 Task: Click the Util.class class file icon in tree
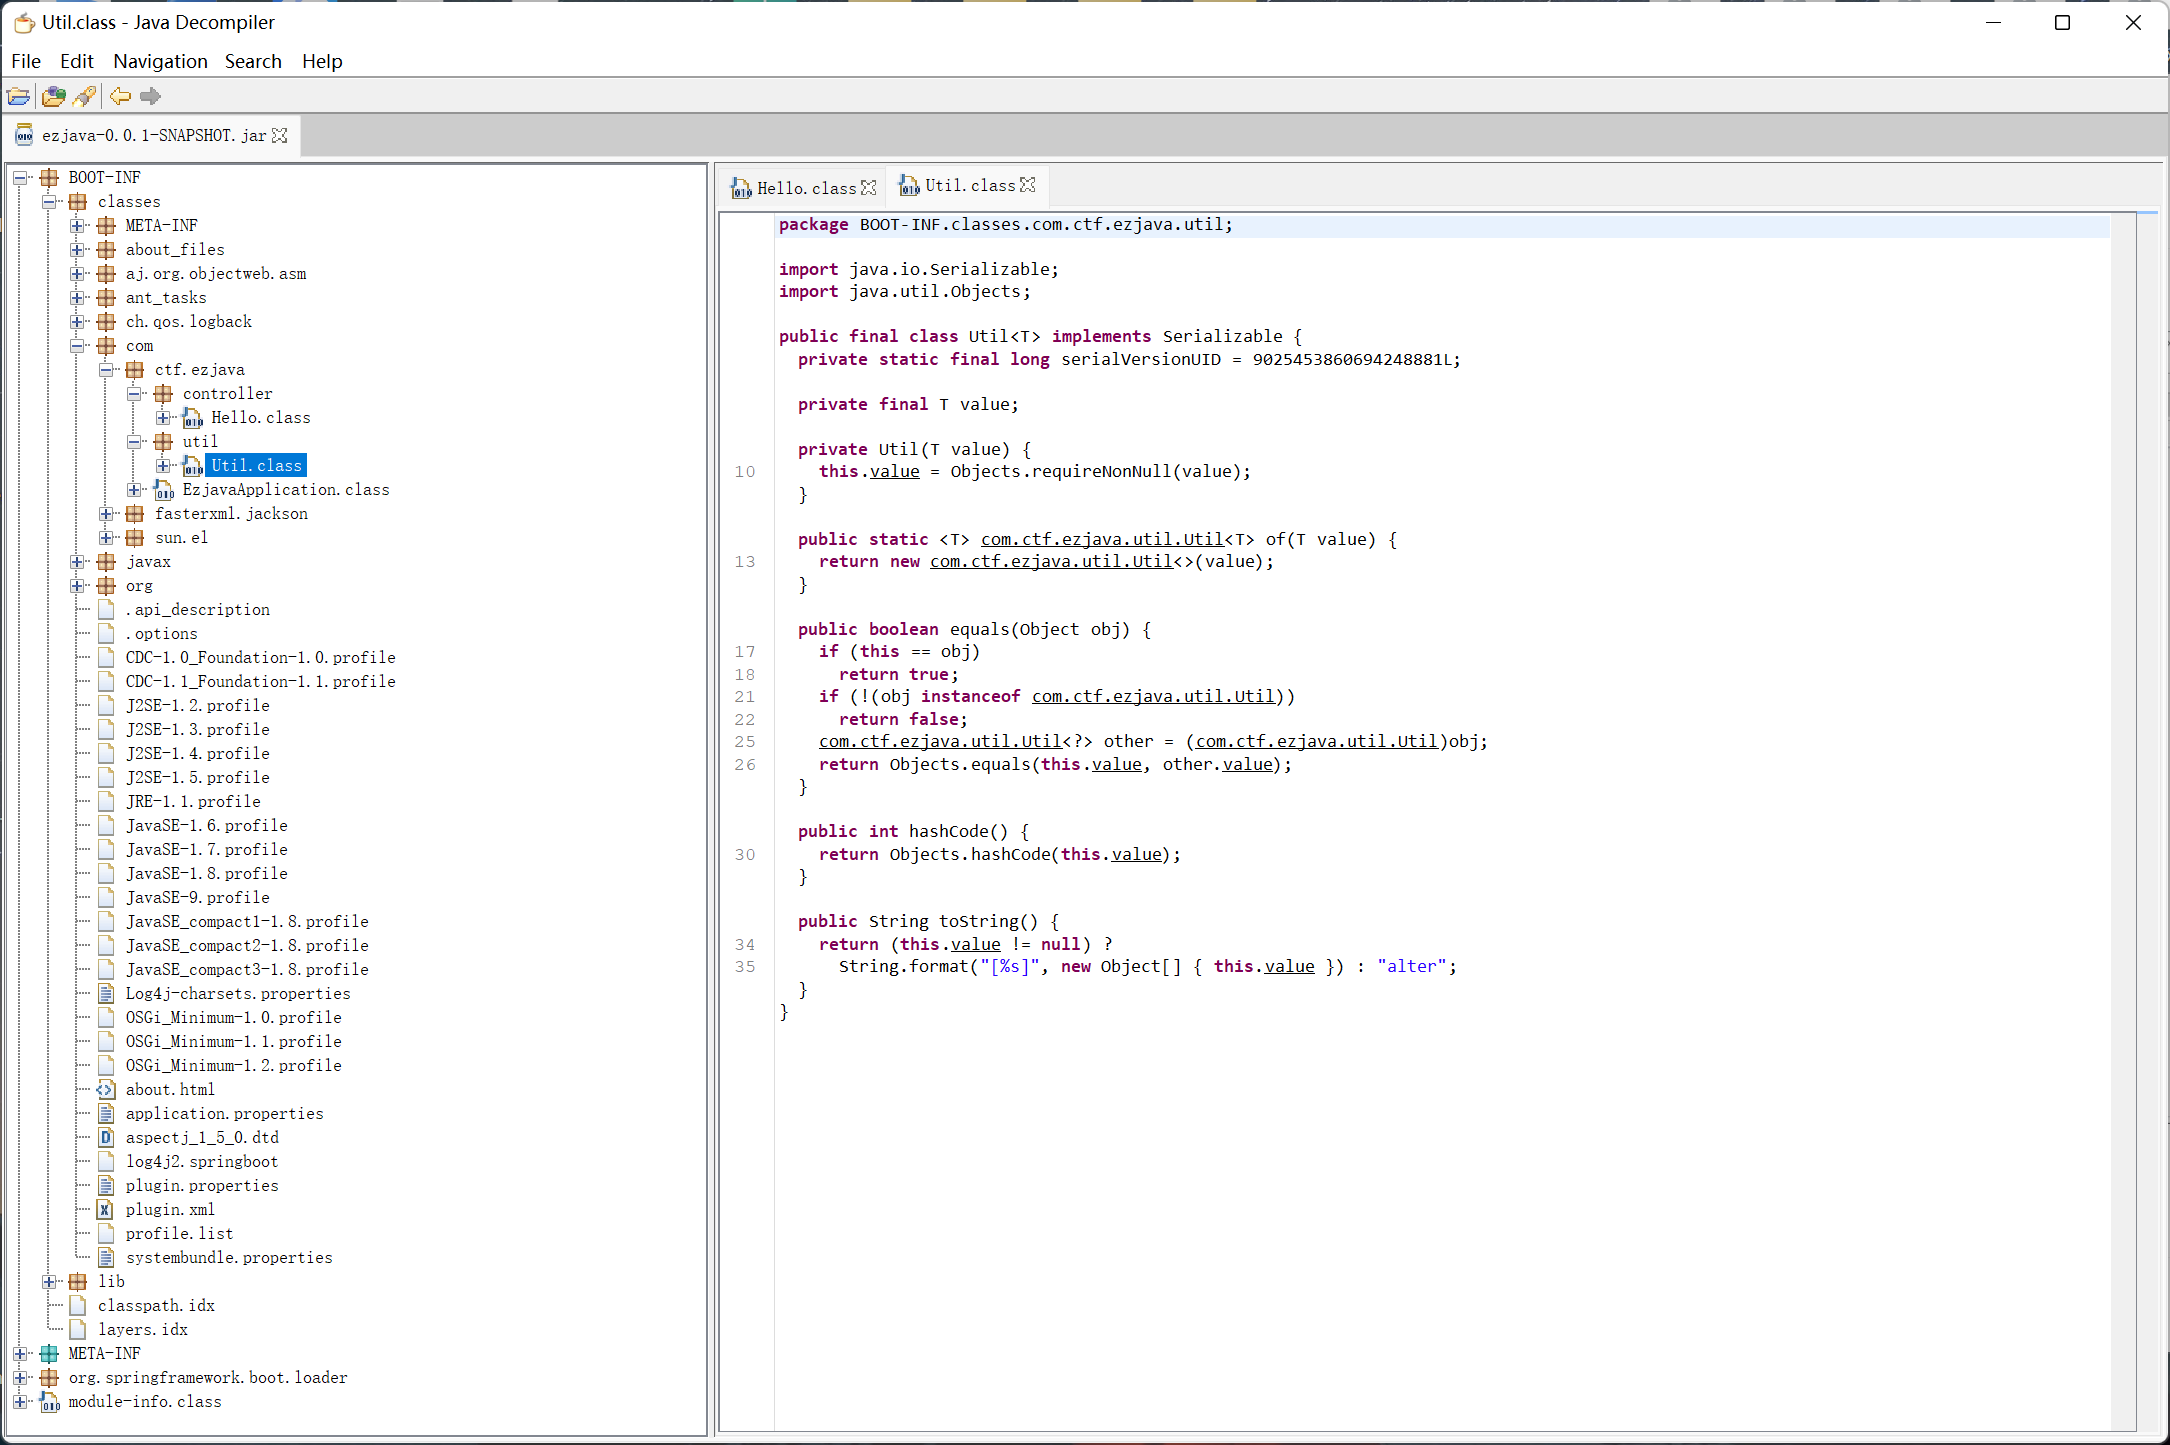193,466
